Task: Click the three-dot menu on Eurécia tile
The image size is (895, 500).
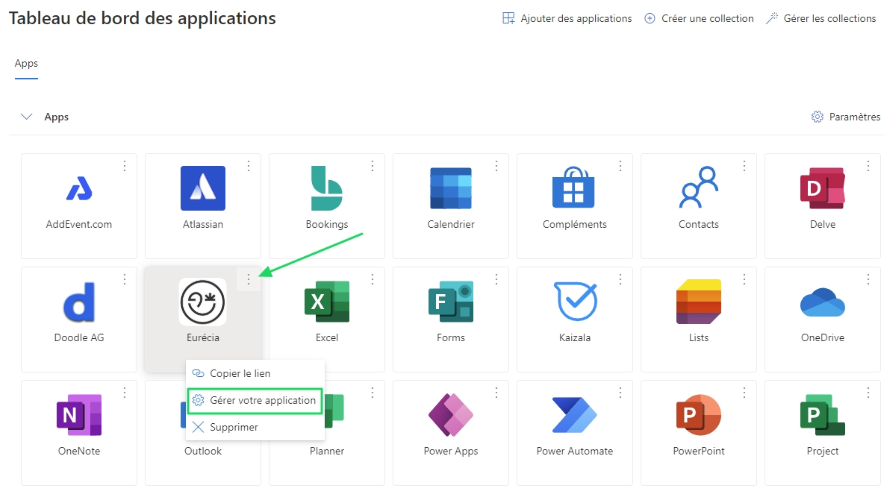Action: [248, 279]
